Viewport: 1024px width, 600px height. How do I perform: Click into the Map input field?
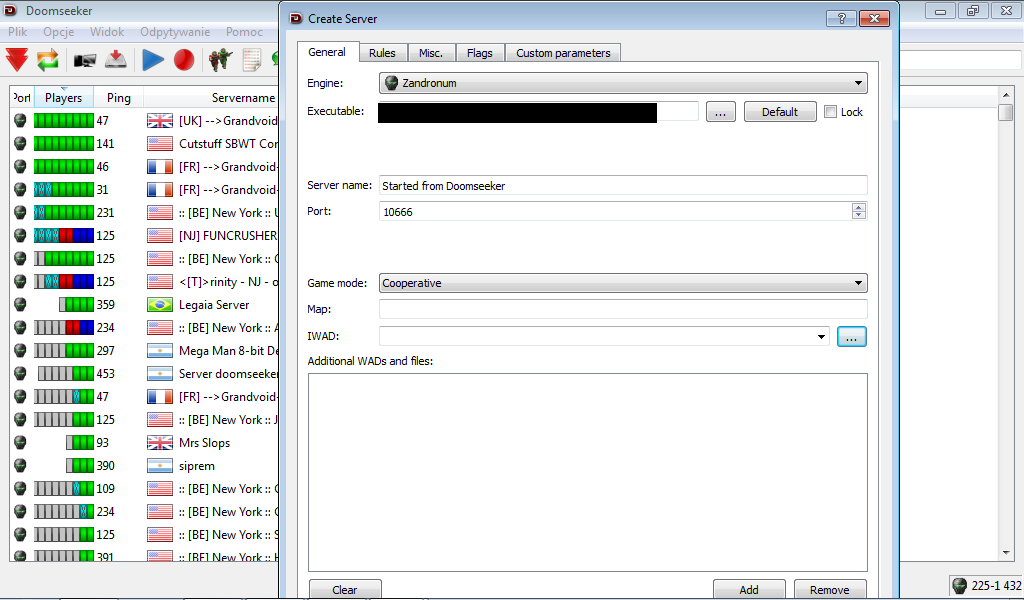622,310
